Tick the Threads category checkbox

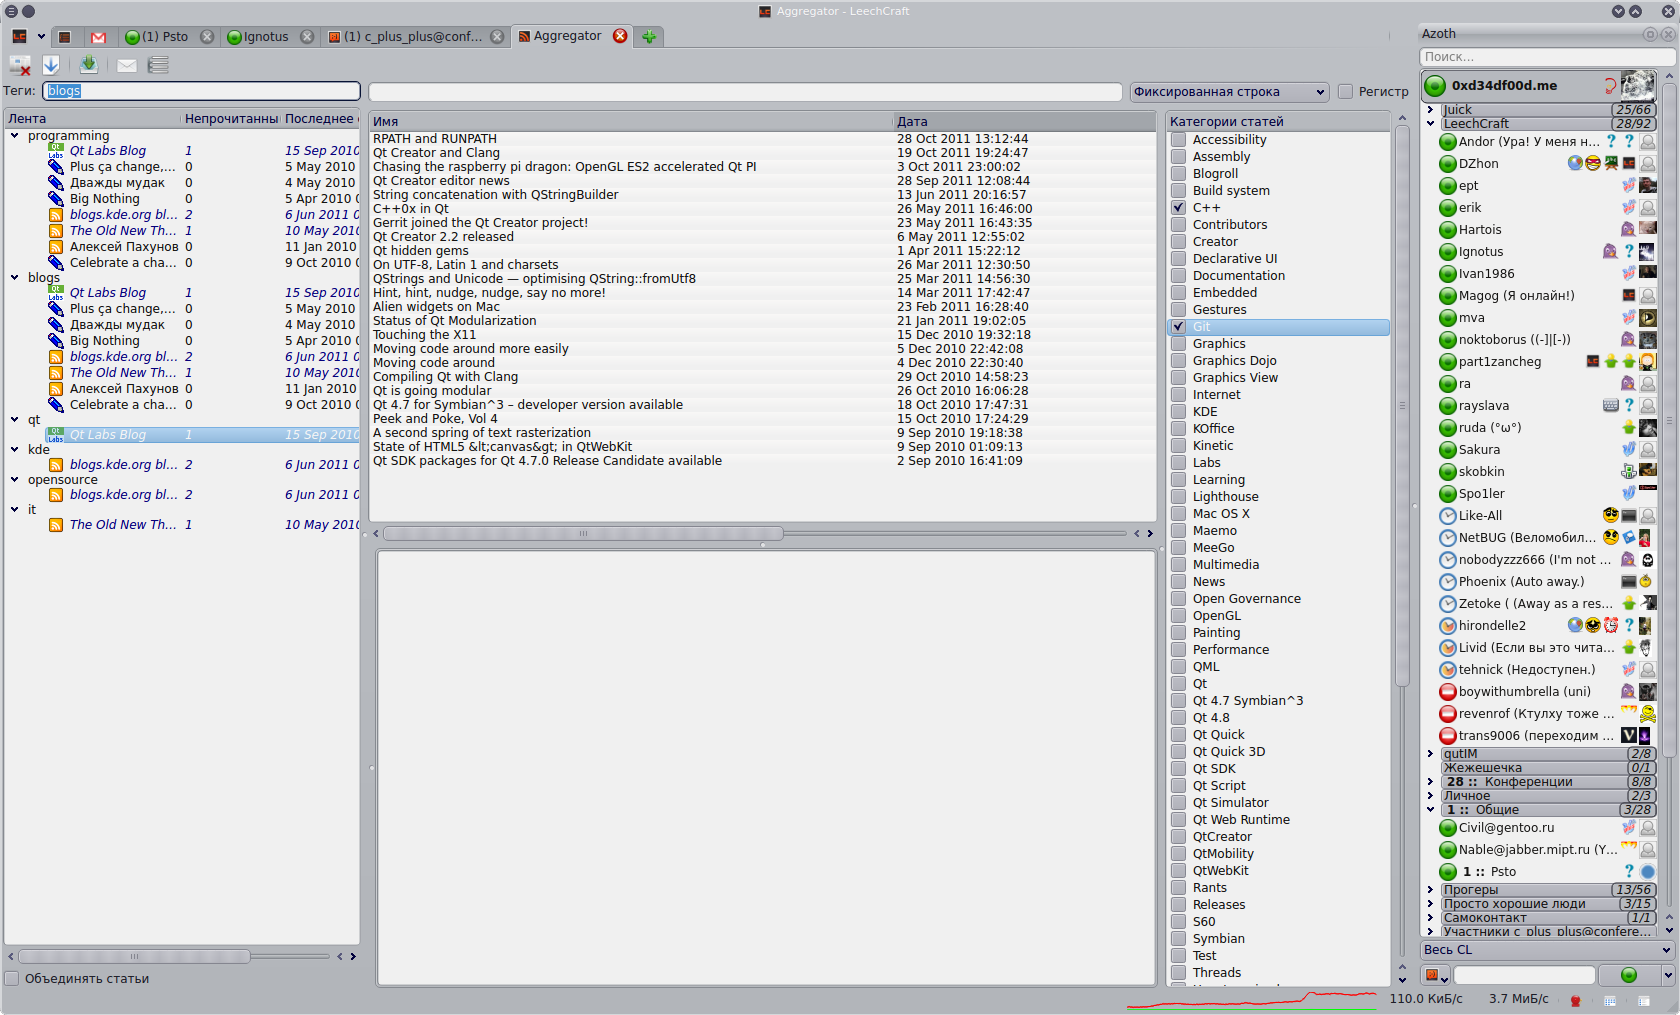click(x=1179, y=973)
